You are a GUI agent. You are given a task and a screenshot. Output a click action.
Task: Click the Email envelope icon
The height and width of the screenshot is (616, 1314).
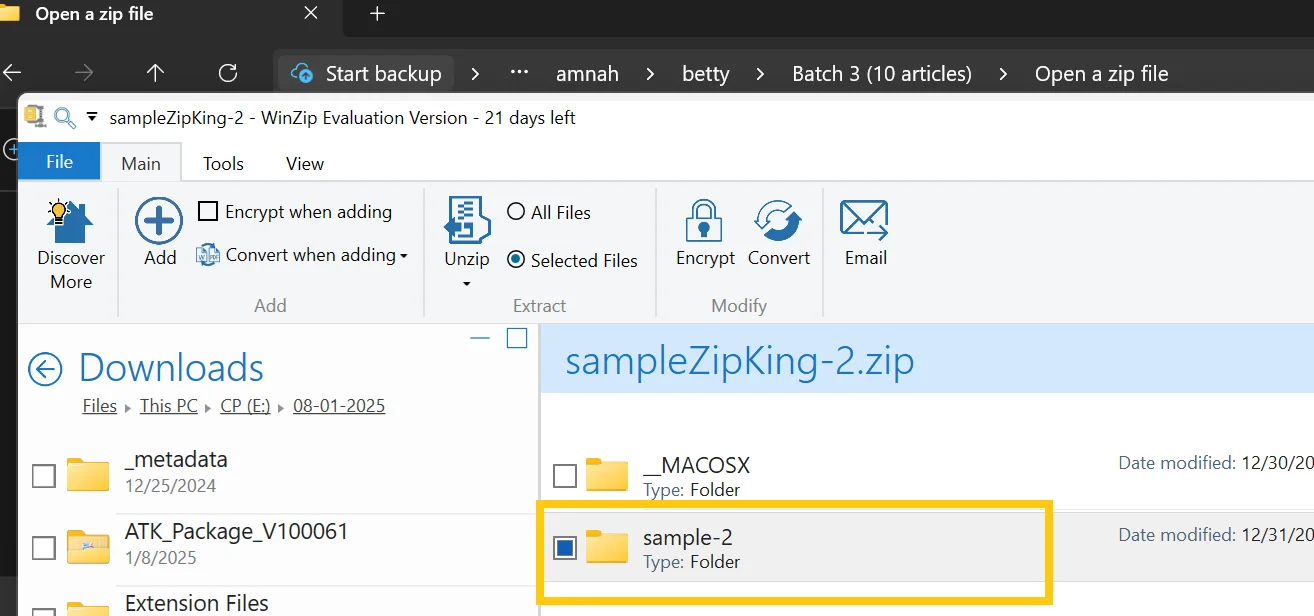click(x=865, y=220)
